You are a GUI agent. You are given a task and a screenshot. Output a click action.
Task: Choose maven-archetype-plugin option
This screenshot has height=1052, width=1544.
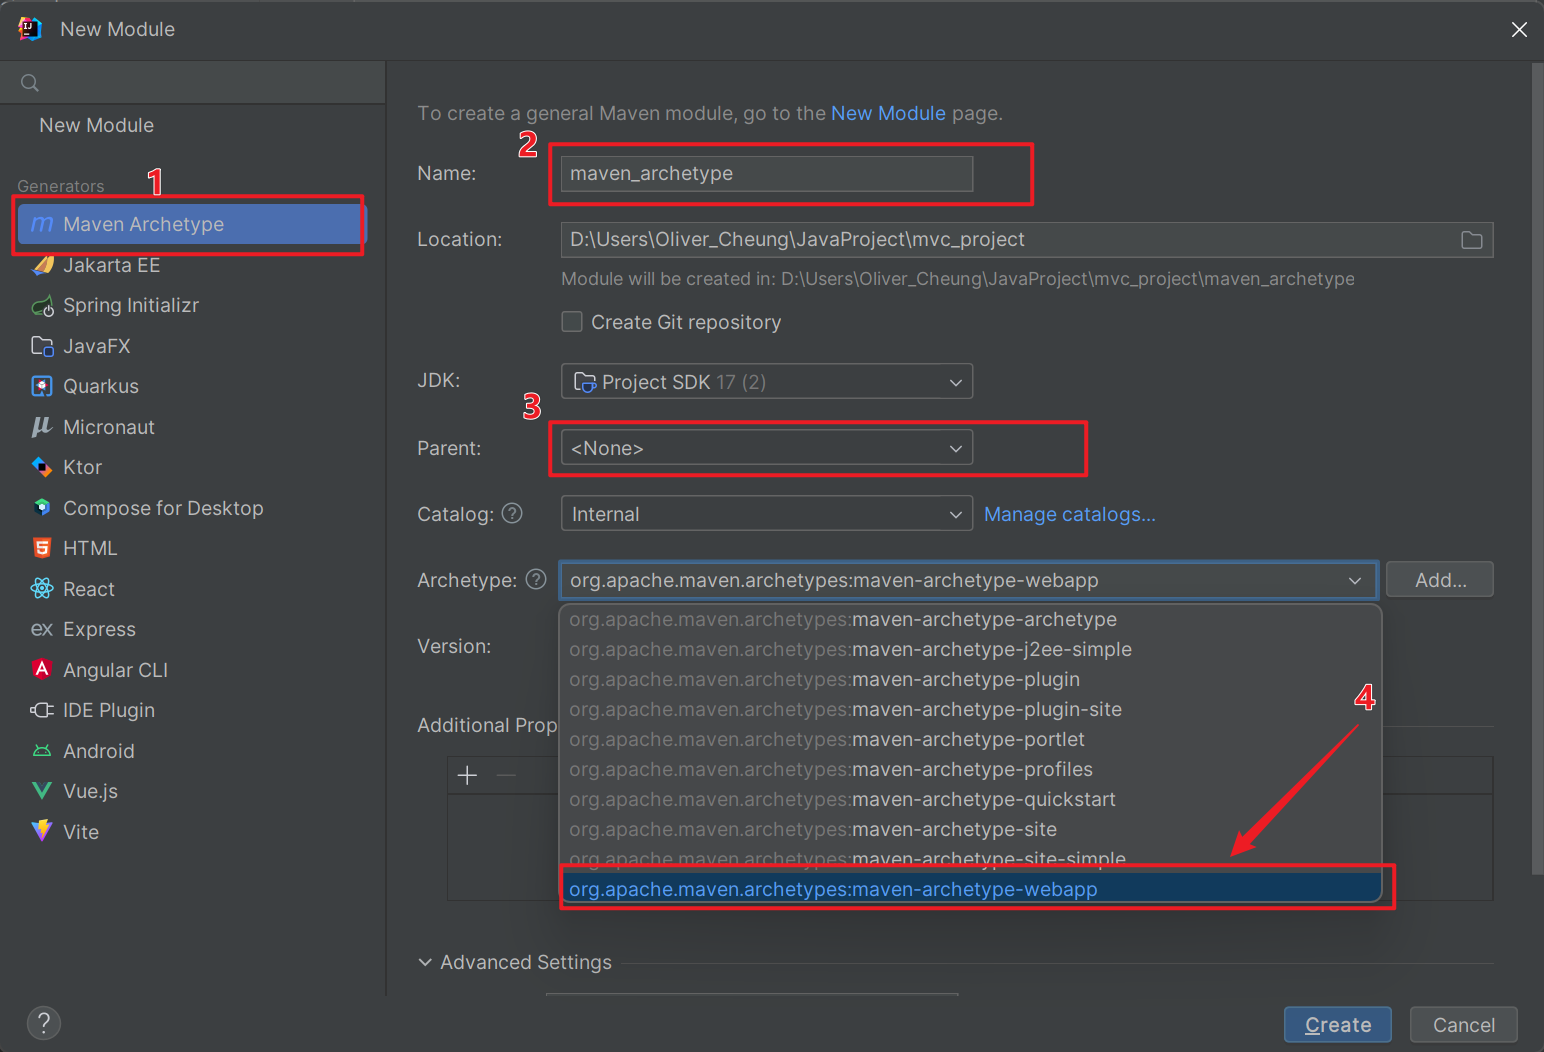coord(970,679)
